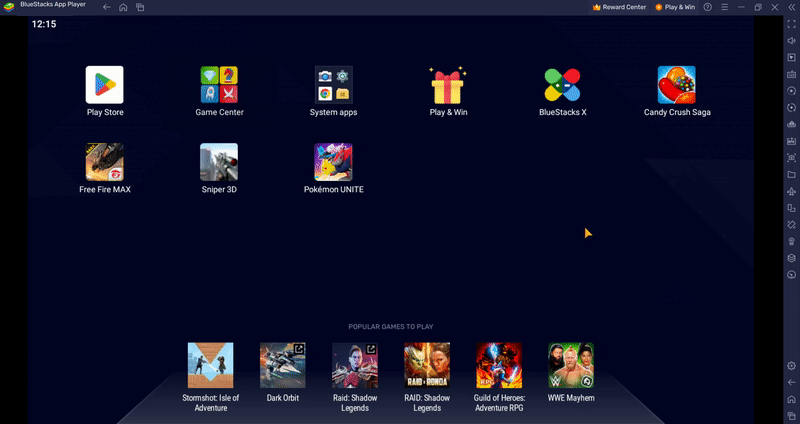The height and width of the screenshot is (424, 800).
Task: Click the volume speaker icon in sidebar
Action: pos(791,41)
